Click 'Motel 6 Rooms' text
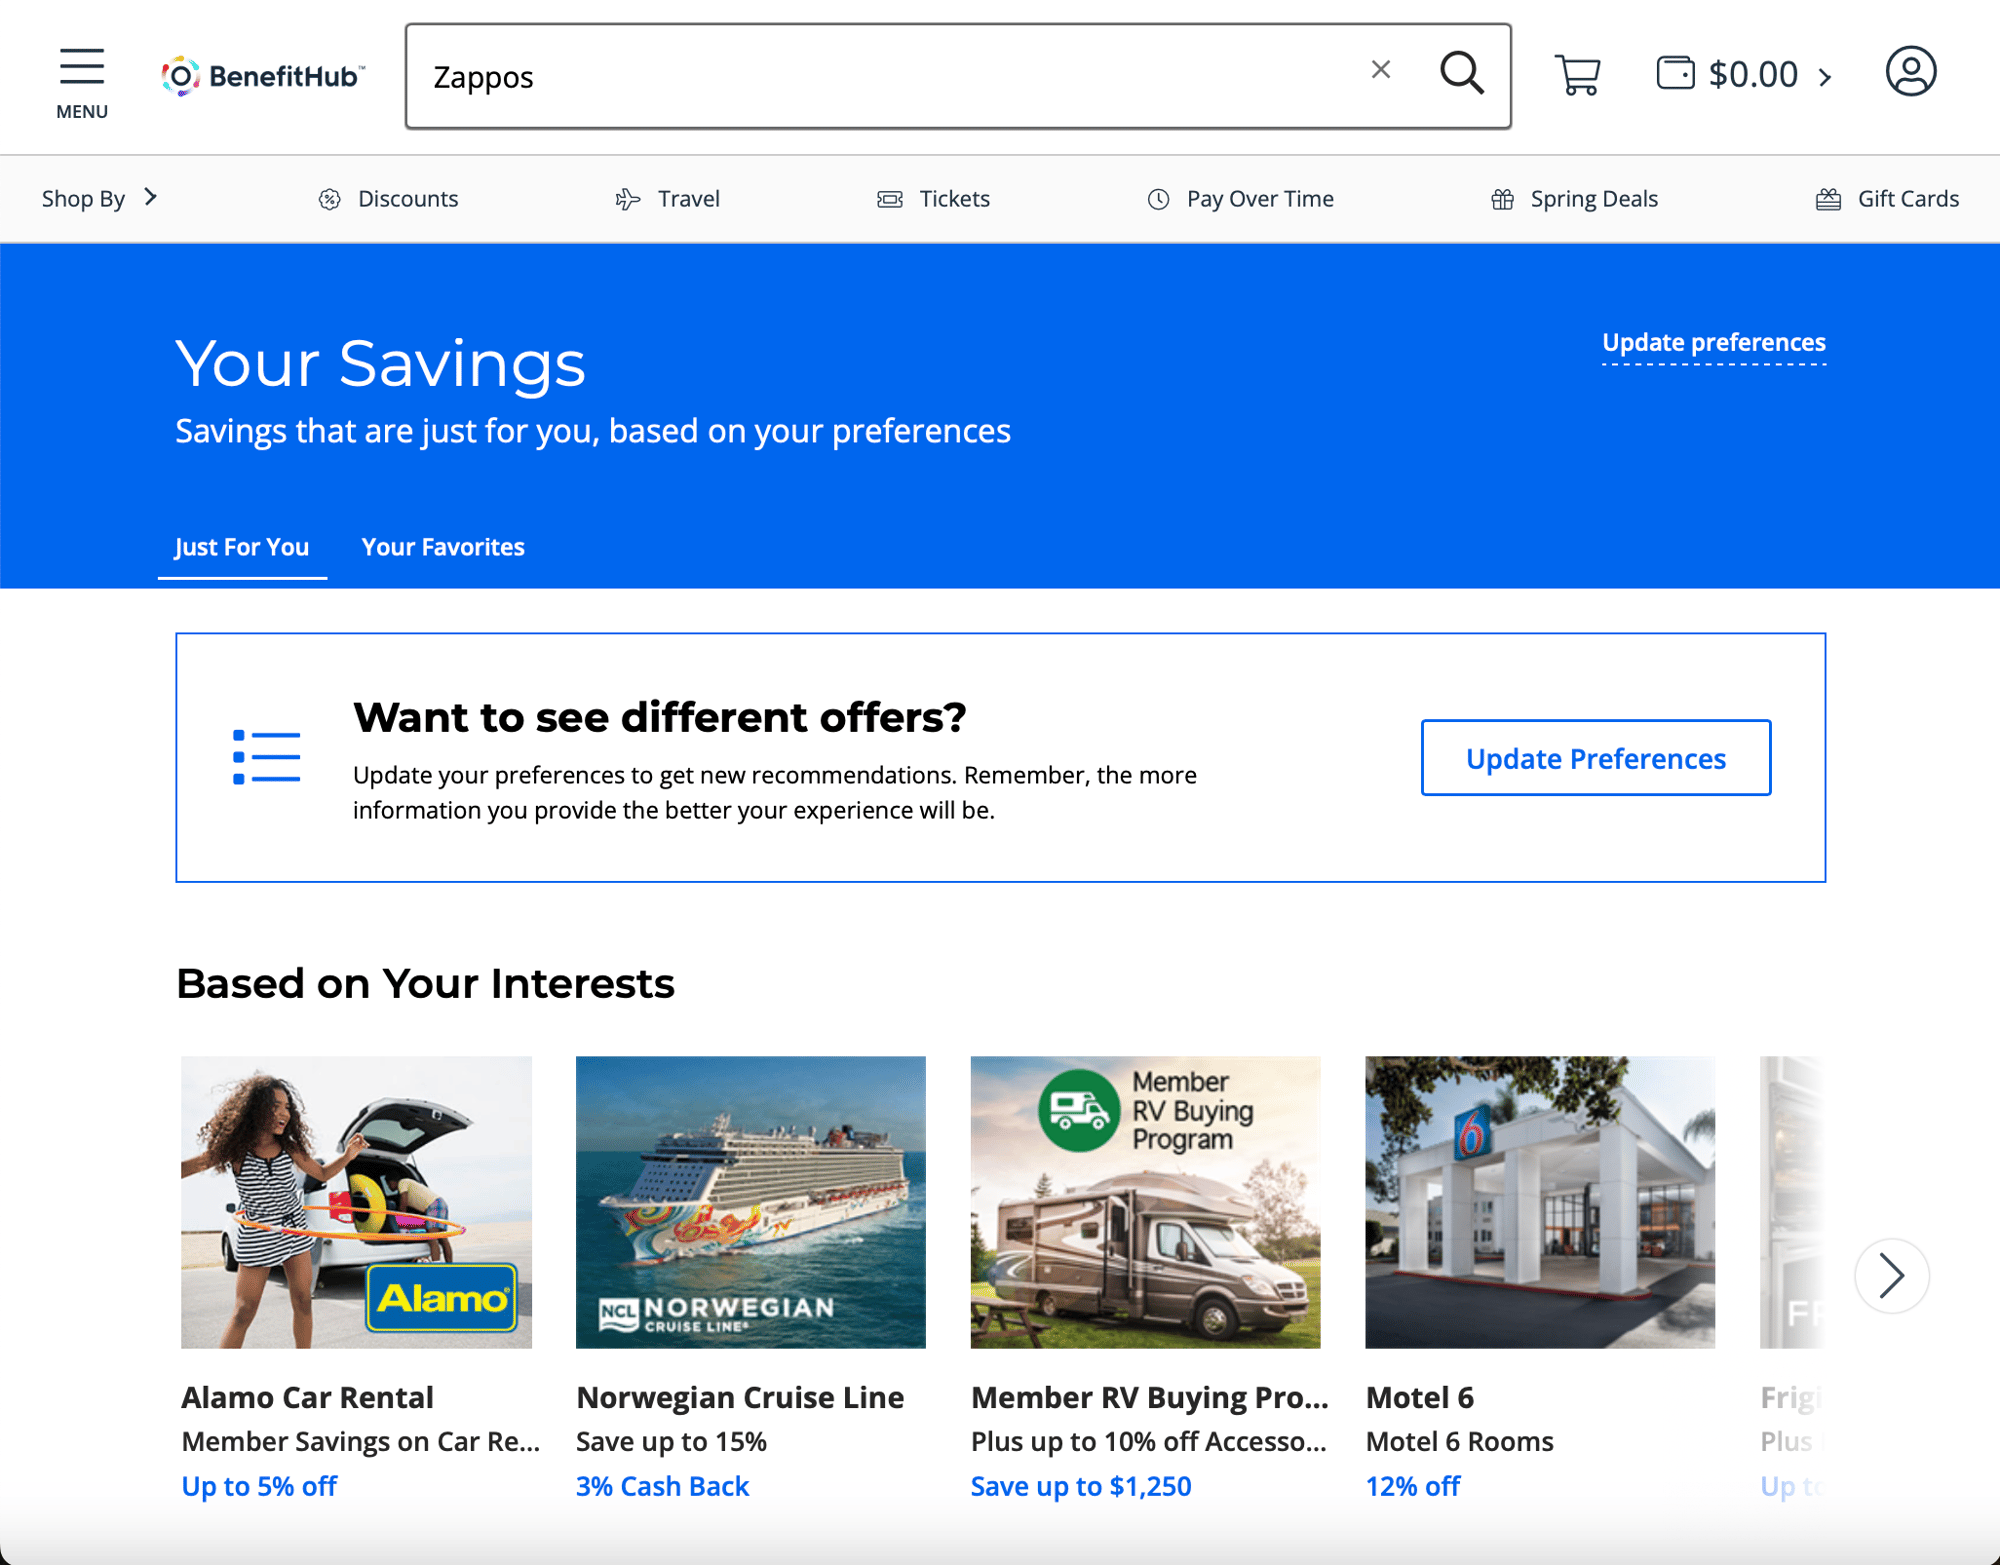 pos(1459,1441)
